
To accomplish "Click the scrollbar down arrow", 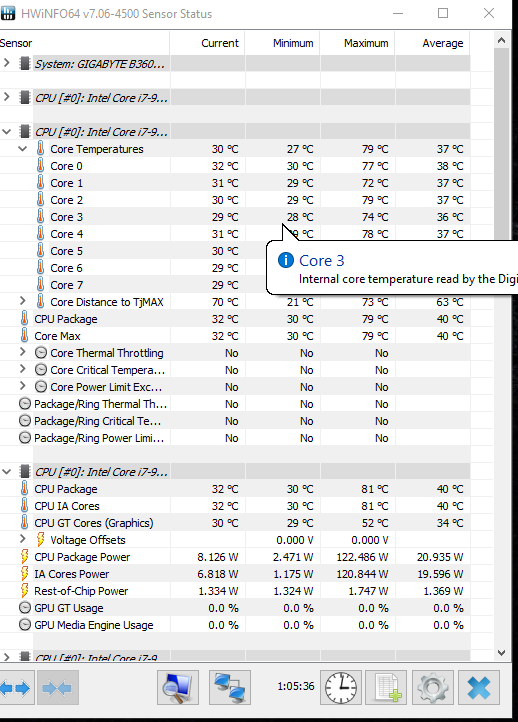I will [501, 652].
